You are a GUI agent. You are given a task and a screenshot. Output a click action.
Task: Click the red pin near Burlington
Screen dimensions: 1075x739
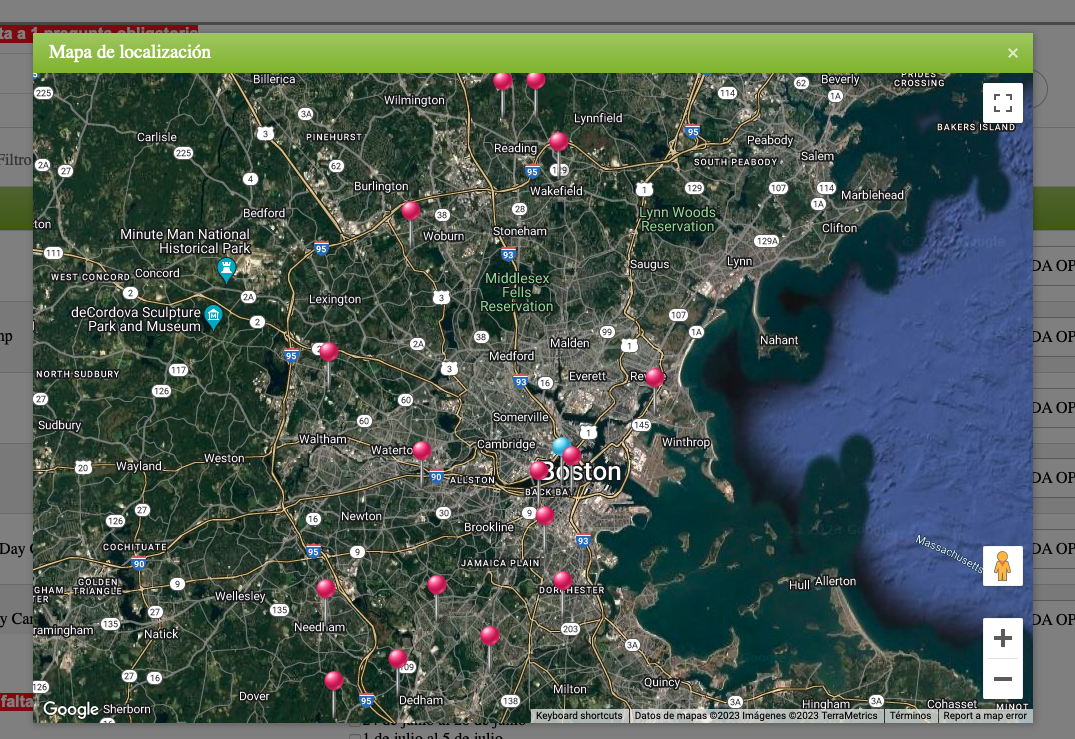coord(411,211)
